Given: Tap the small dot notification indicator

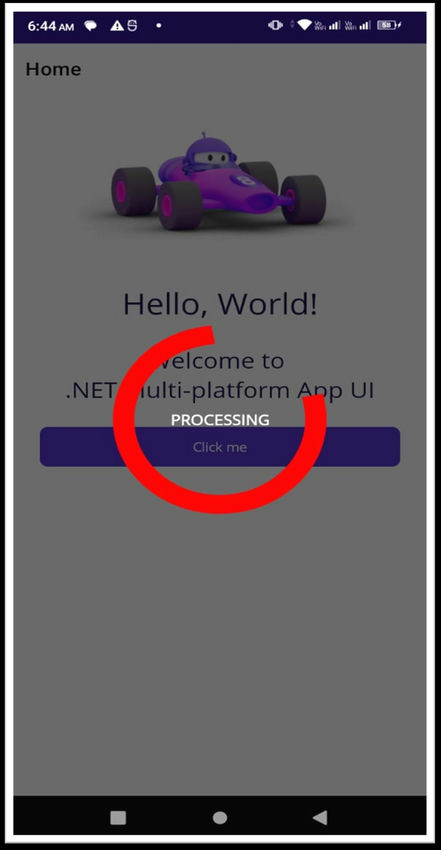Looking at the screenshot, I should pyautogui.click(x=158, y=25).
